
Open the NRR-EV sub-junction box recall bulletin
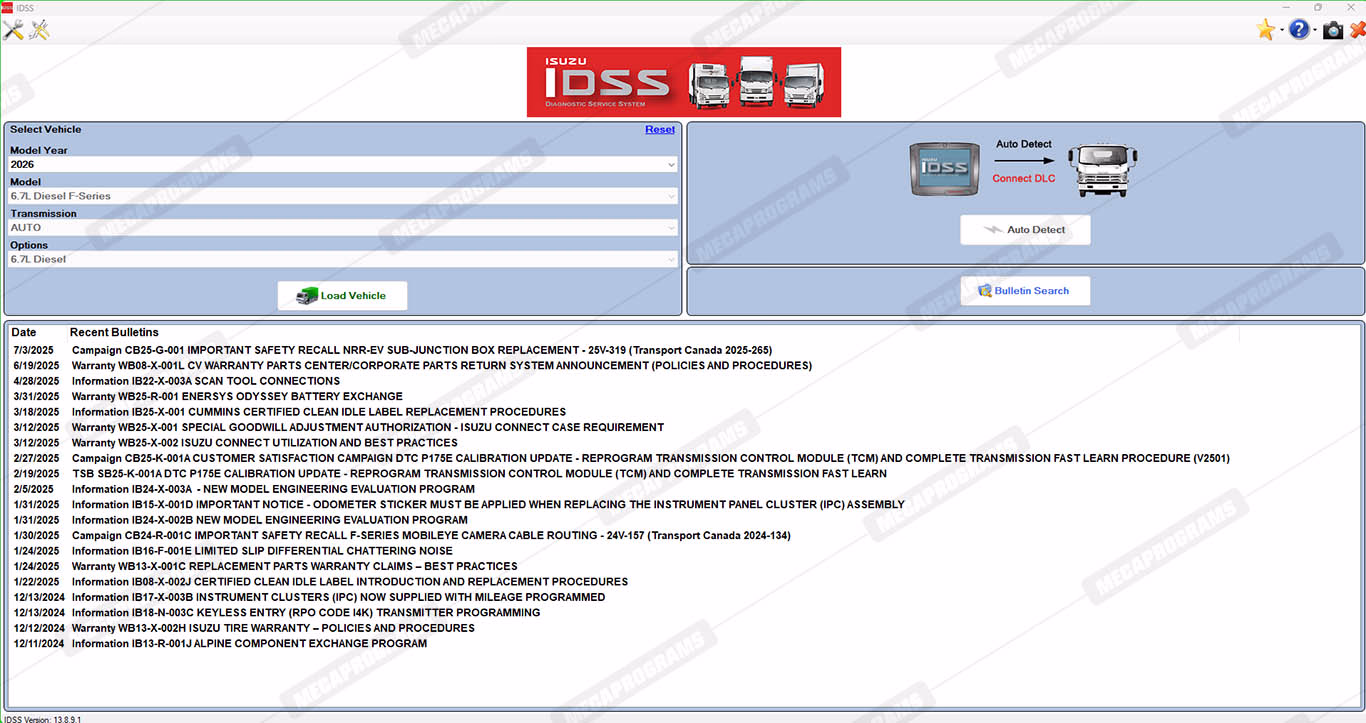point(421,350)
